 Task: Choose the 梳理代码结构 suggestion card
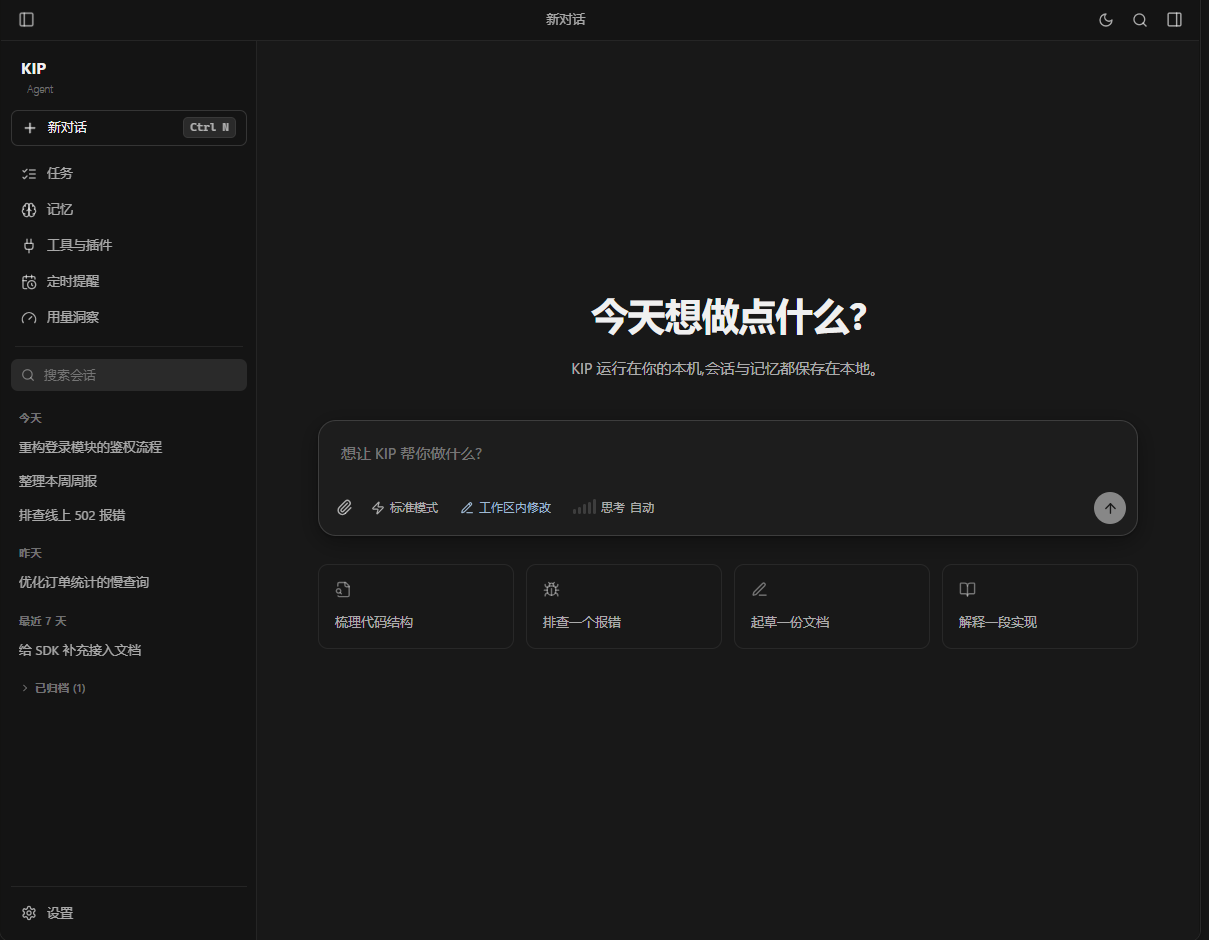point(416,607)
